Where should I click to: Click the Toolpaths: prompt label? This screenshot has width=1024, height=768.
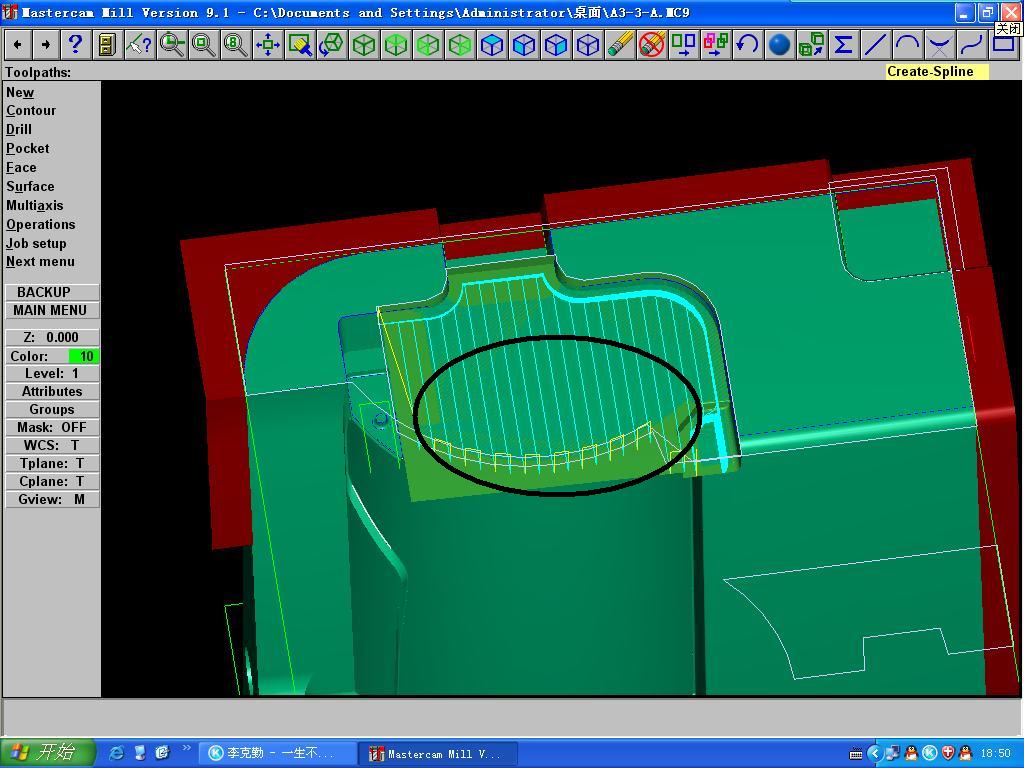38,72
